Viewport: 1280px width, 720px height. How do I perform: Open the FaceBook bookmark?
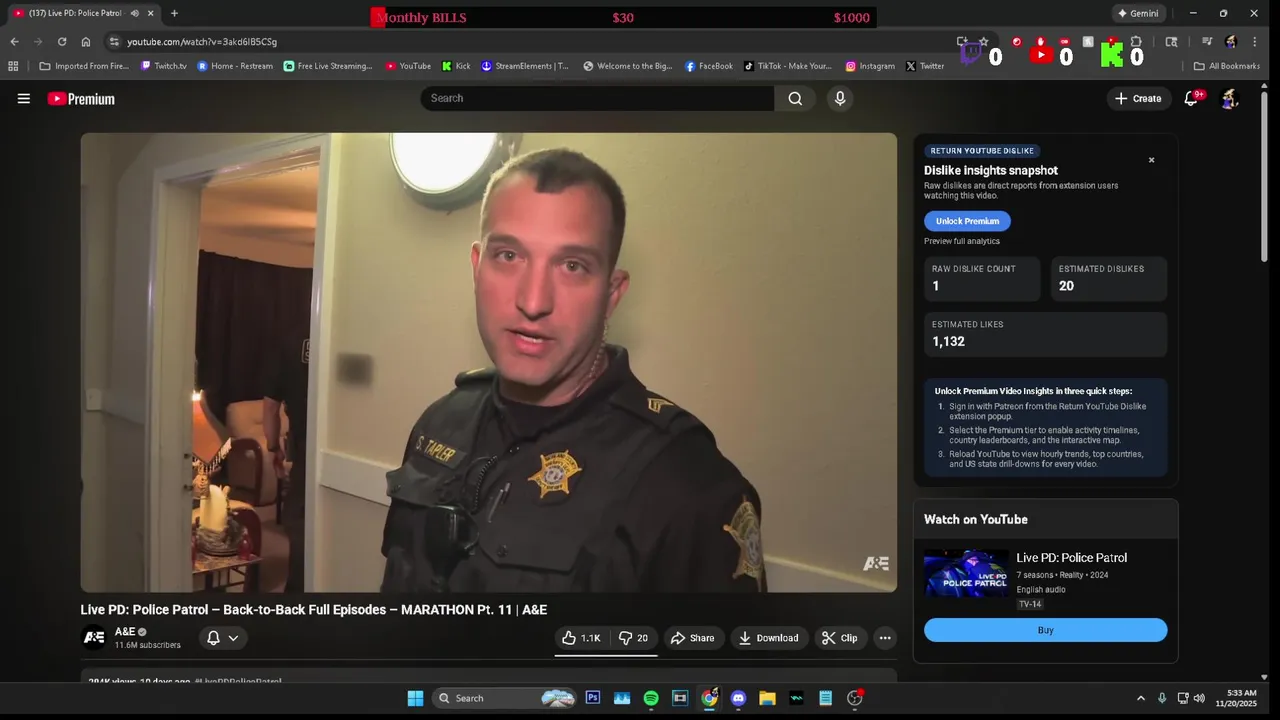(x=709, y=66)
